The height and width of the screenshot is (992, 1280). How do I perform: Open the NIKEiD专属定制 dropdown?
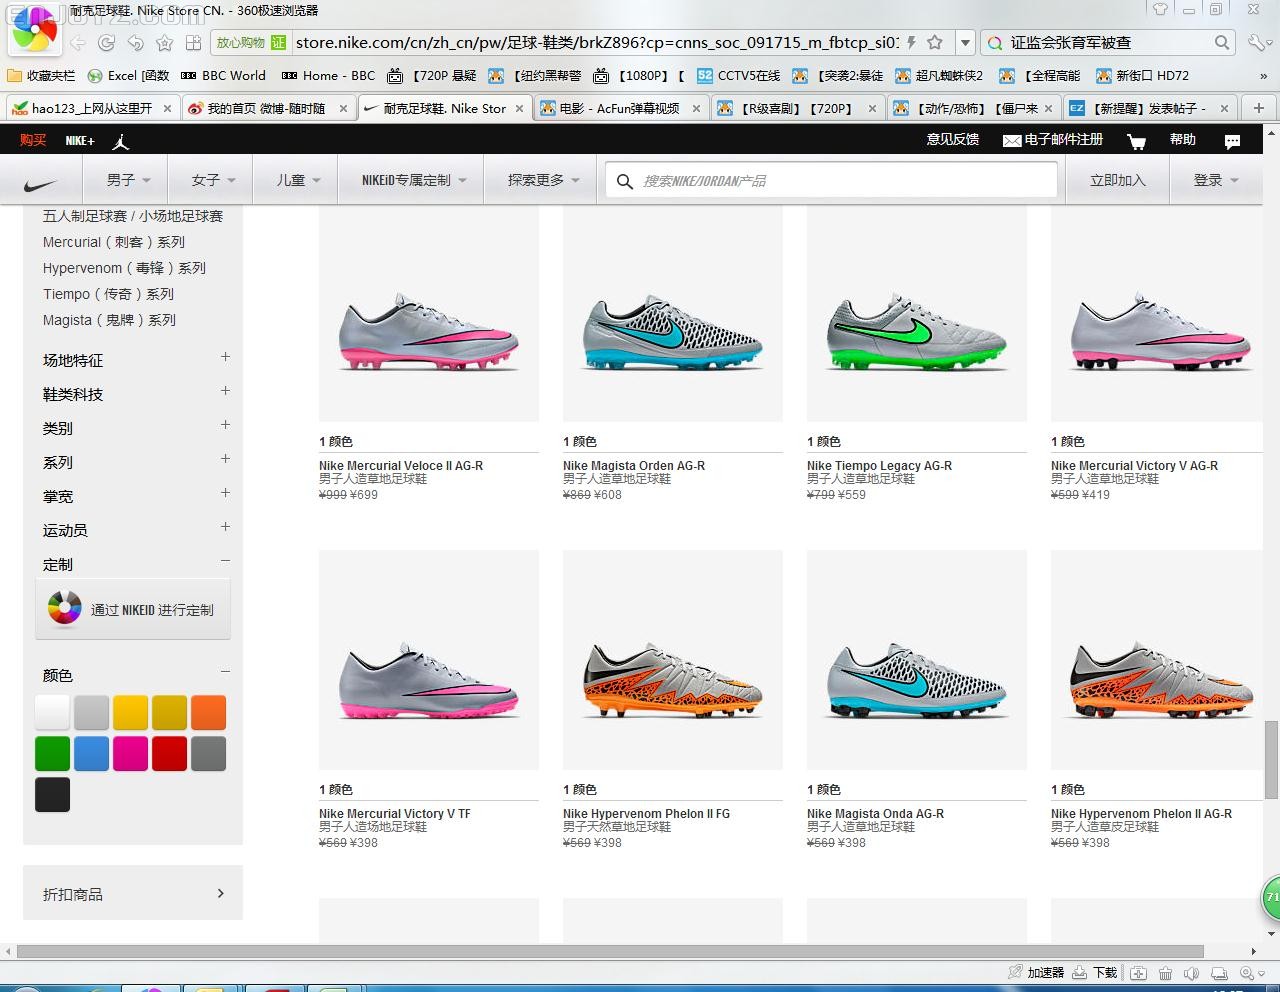(x=413, y=181)
